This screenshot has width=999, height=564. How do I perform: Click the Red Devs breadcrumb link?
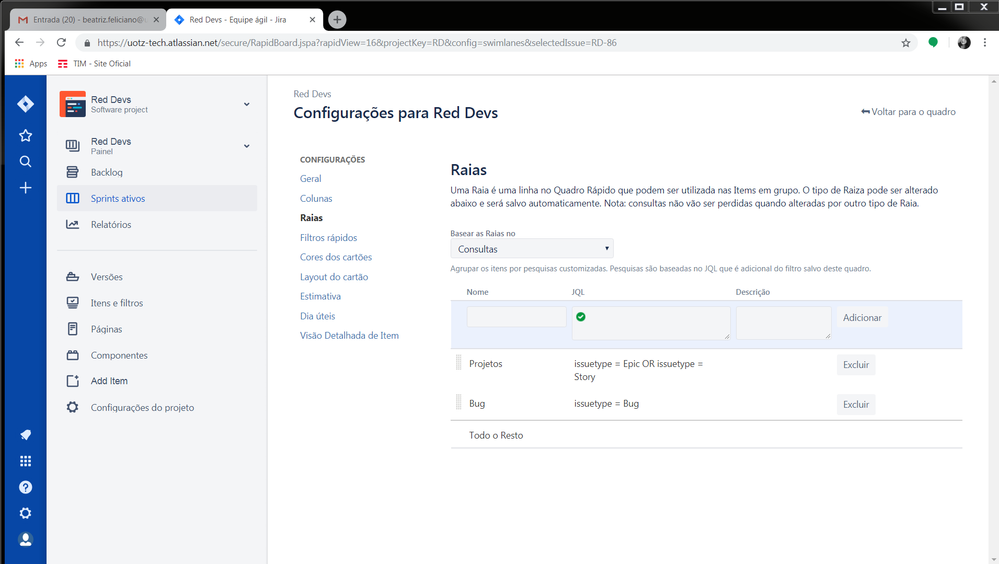coord(312,94)
